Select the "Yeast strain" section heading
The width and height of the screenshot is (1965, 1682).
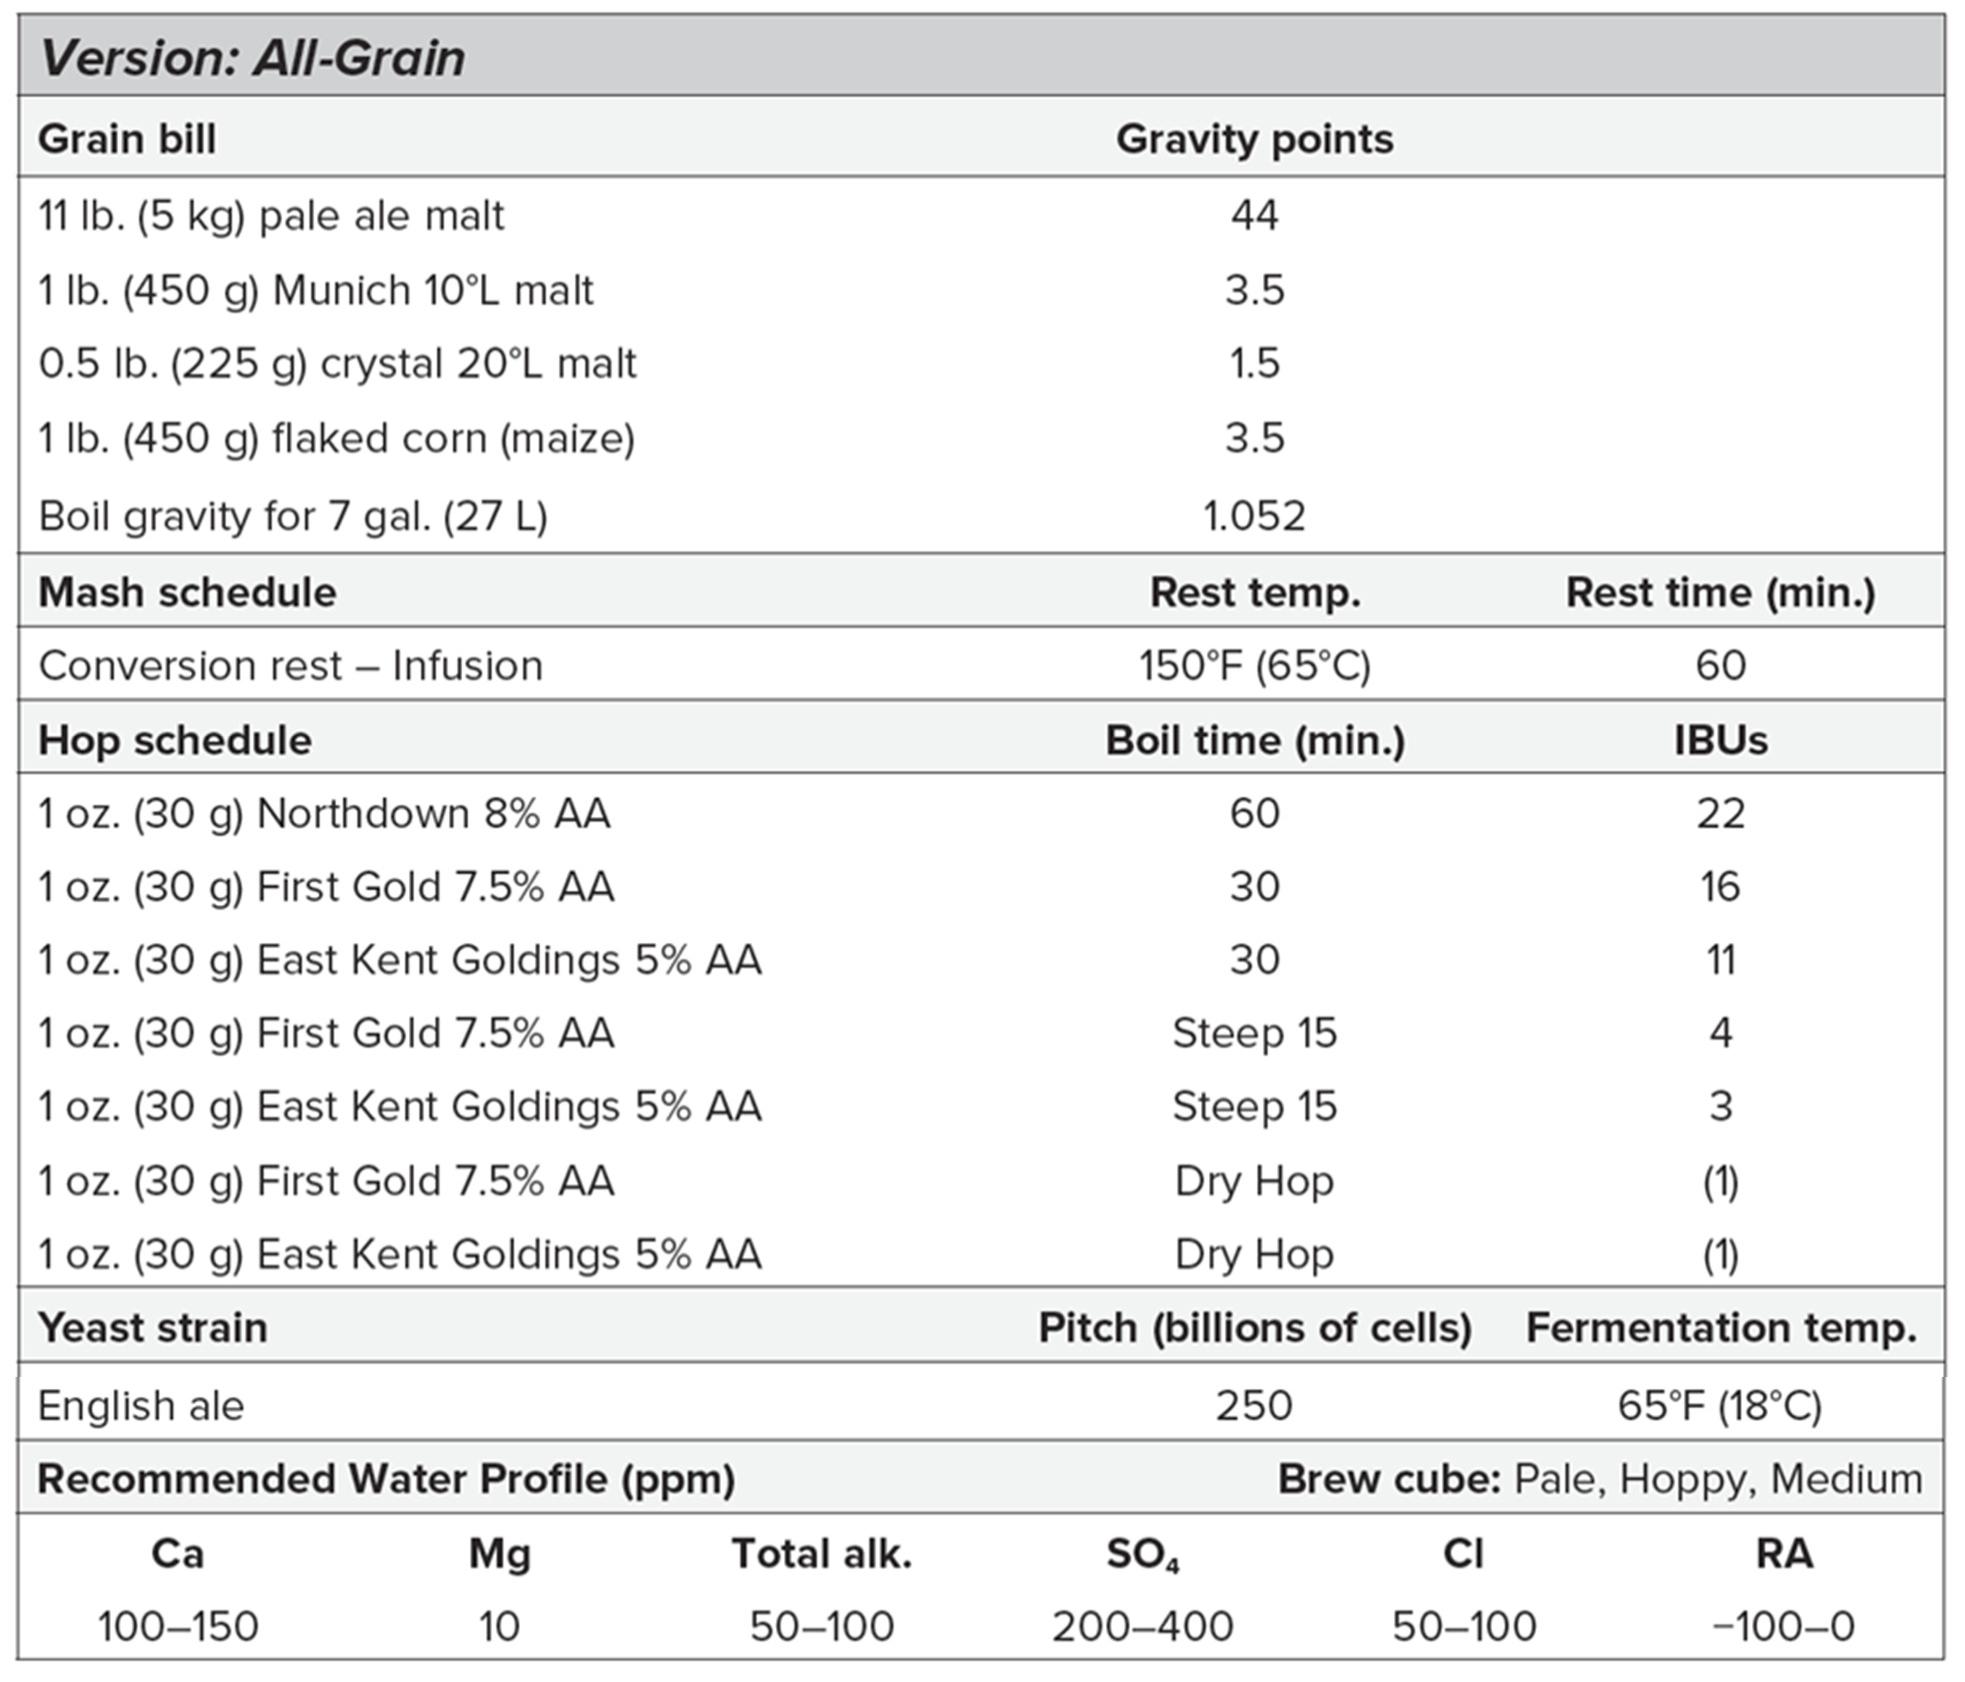pos(153,1328)
